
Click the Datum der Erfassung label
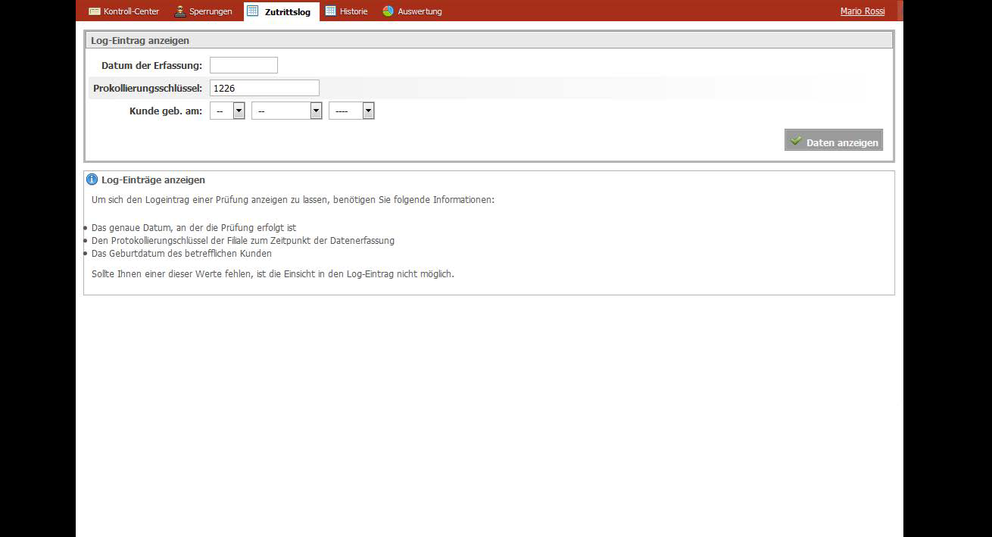click(152, 65)
